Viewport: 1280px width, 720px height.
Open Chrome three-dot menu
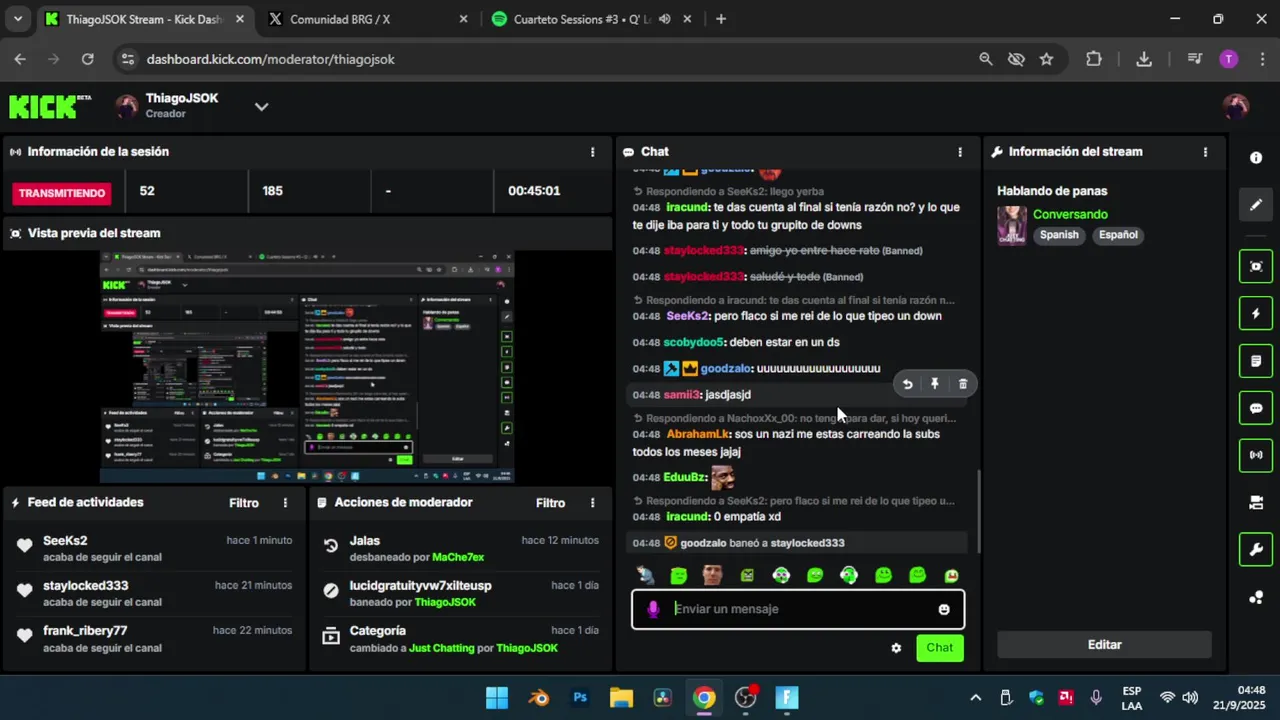1261,59
